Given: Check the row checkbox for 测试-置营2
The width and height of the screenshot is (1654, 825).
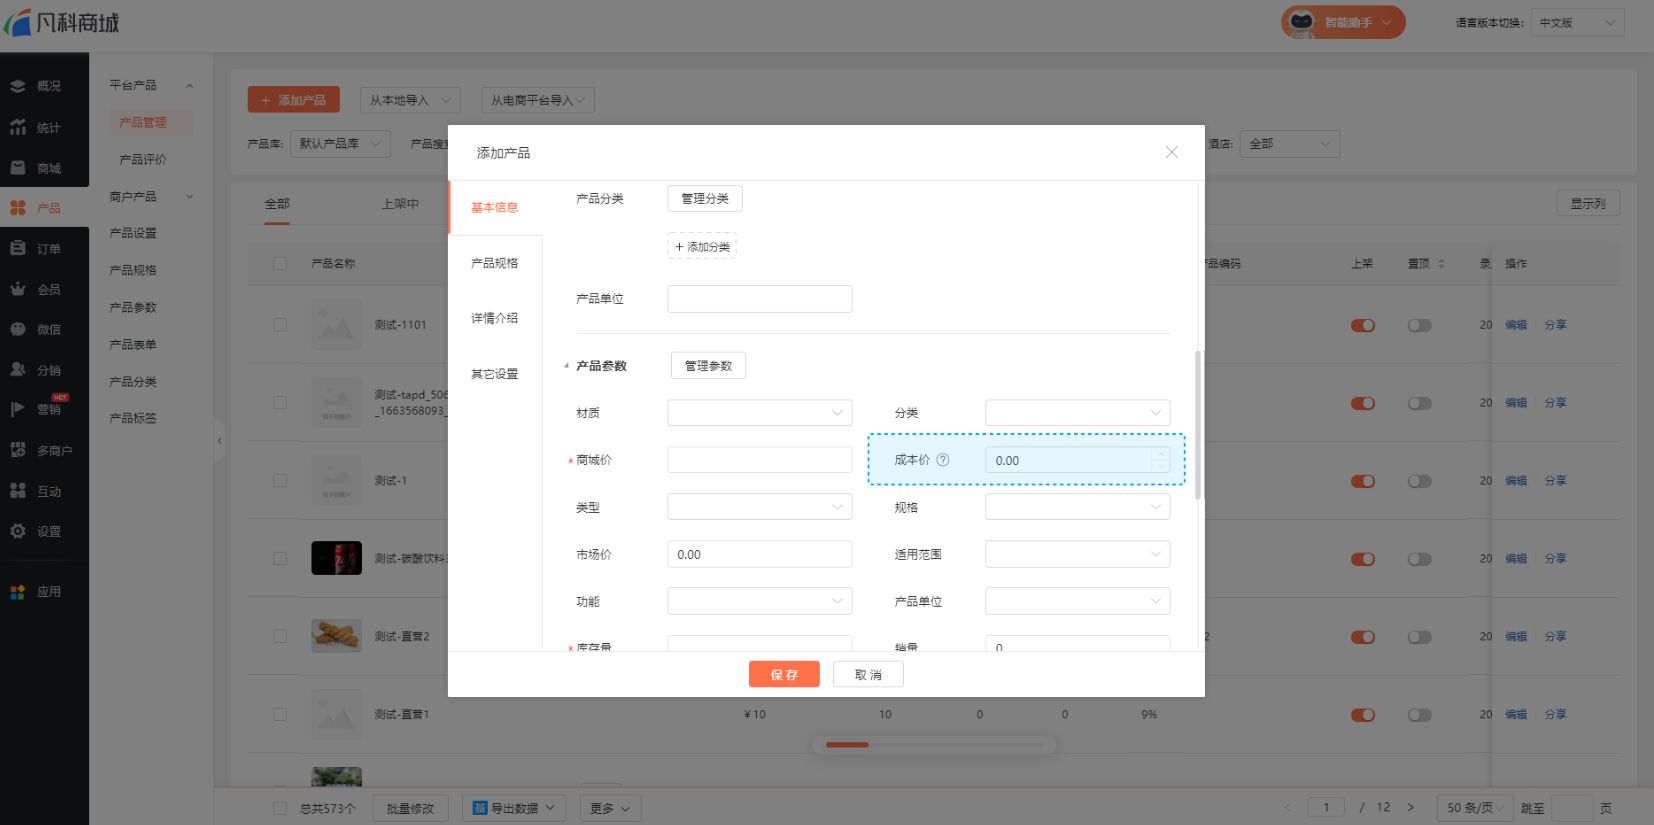Looking at the screenshot, I should (x=280, y=636).
